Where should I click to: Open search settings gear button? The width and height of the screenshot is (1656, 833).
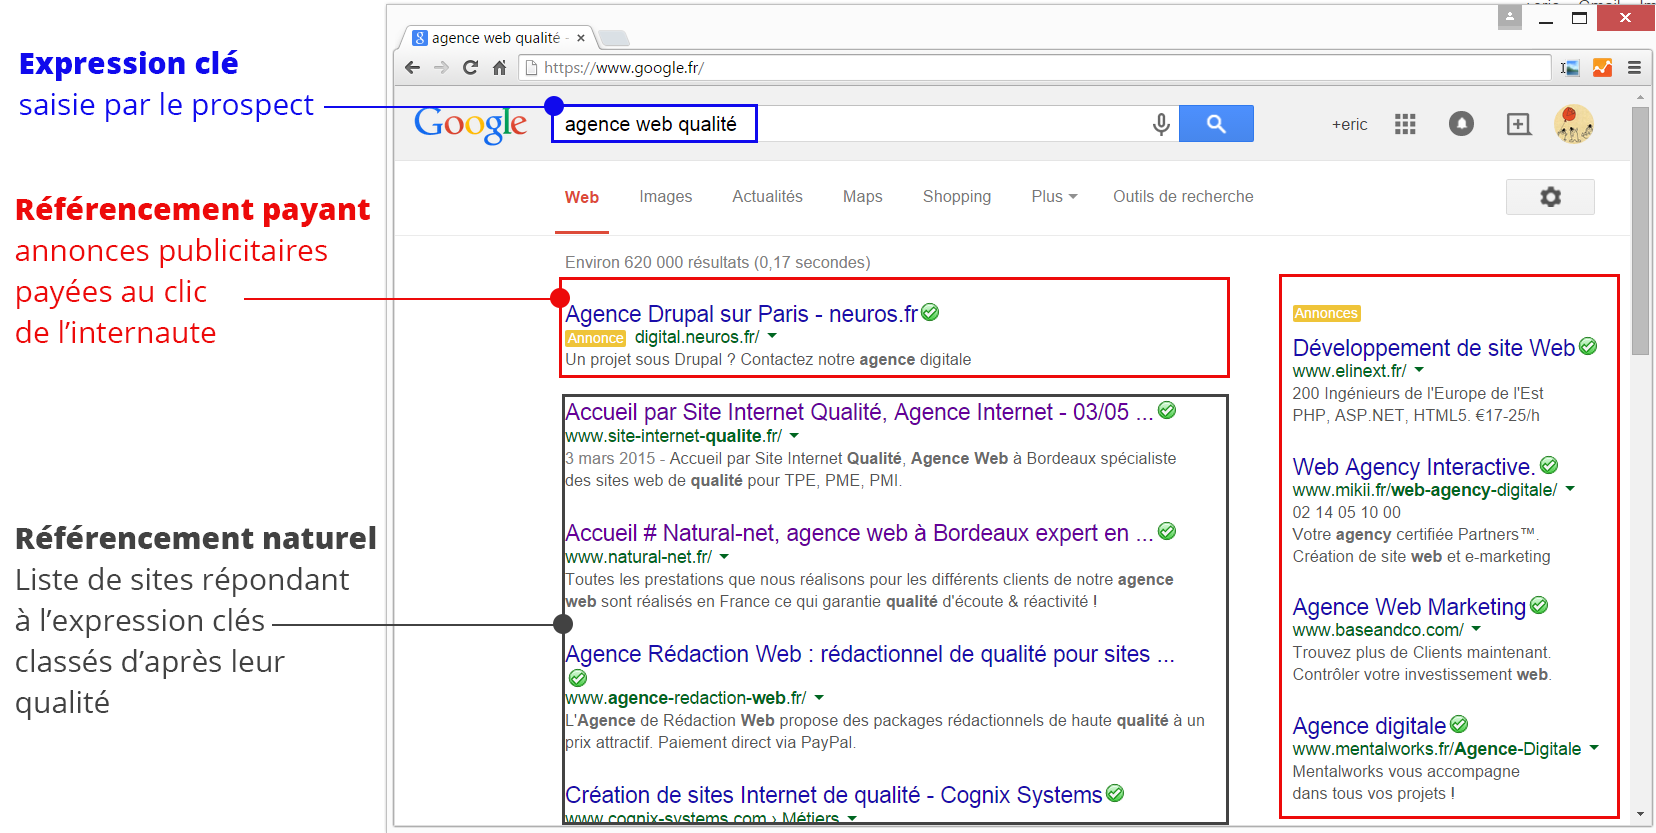coord(1550,197)
